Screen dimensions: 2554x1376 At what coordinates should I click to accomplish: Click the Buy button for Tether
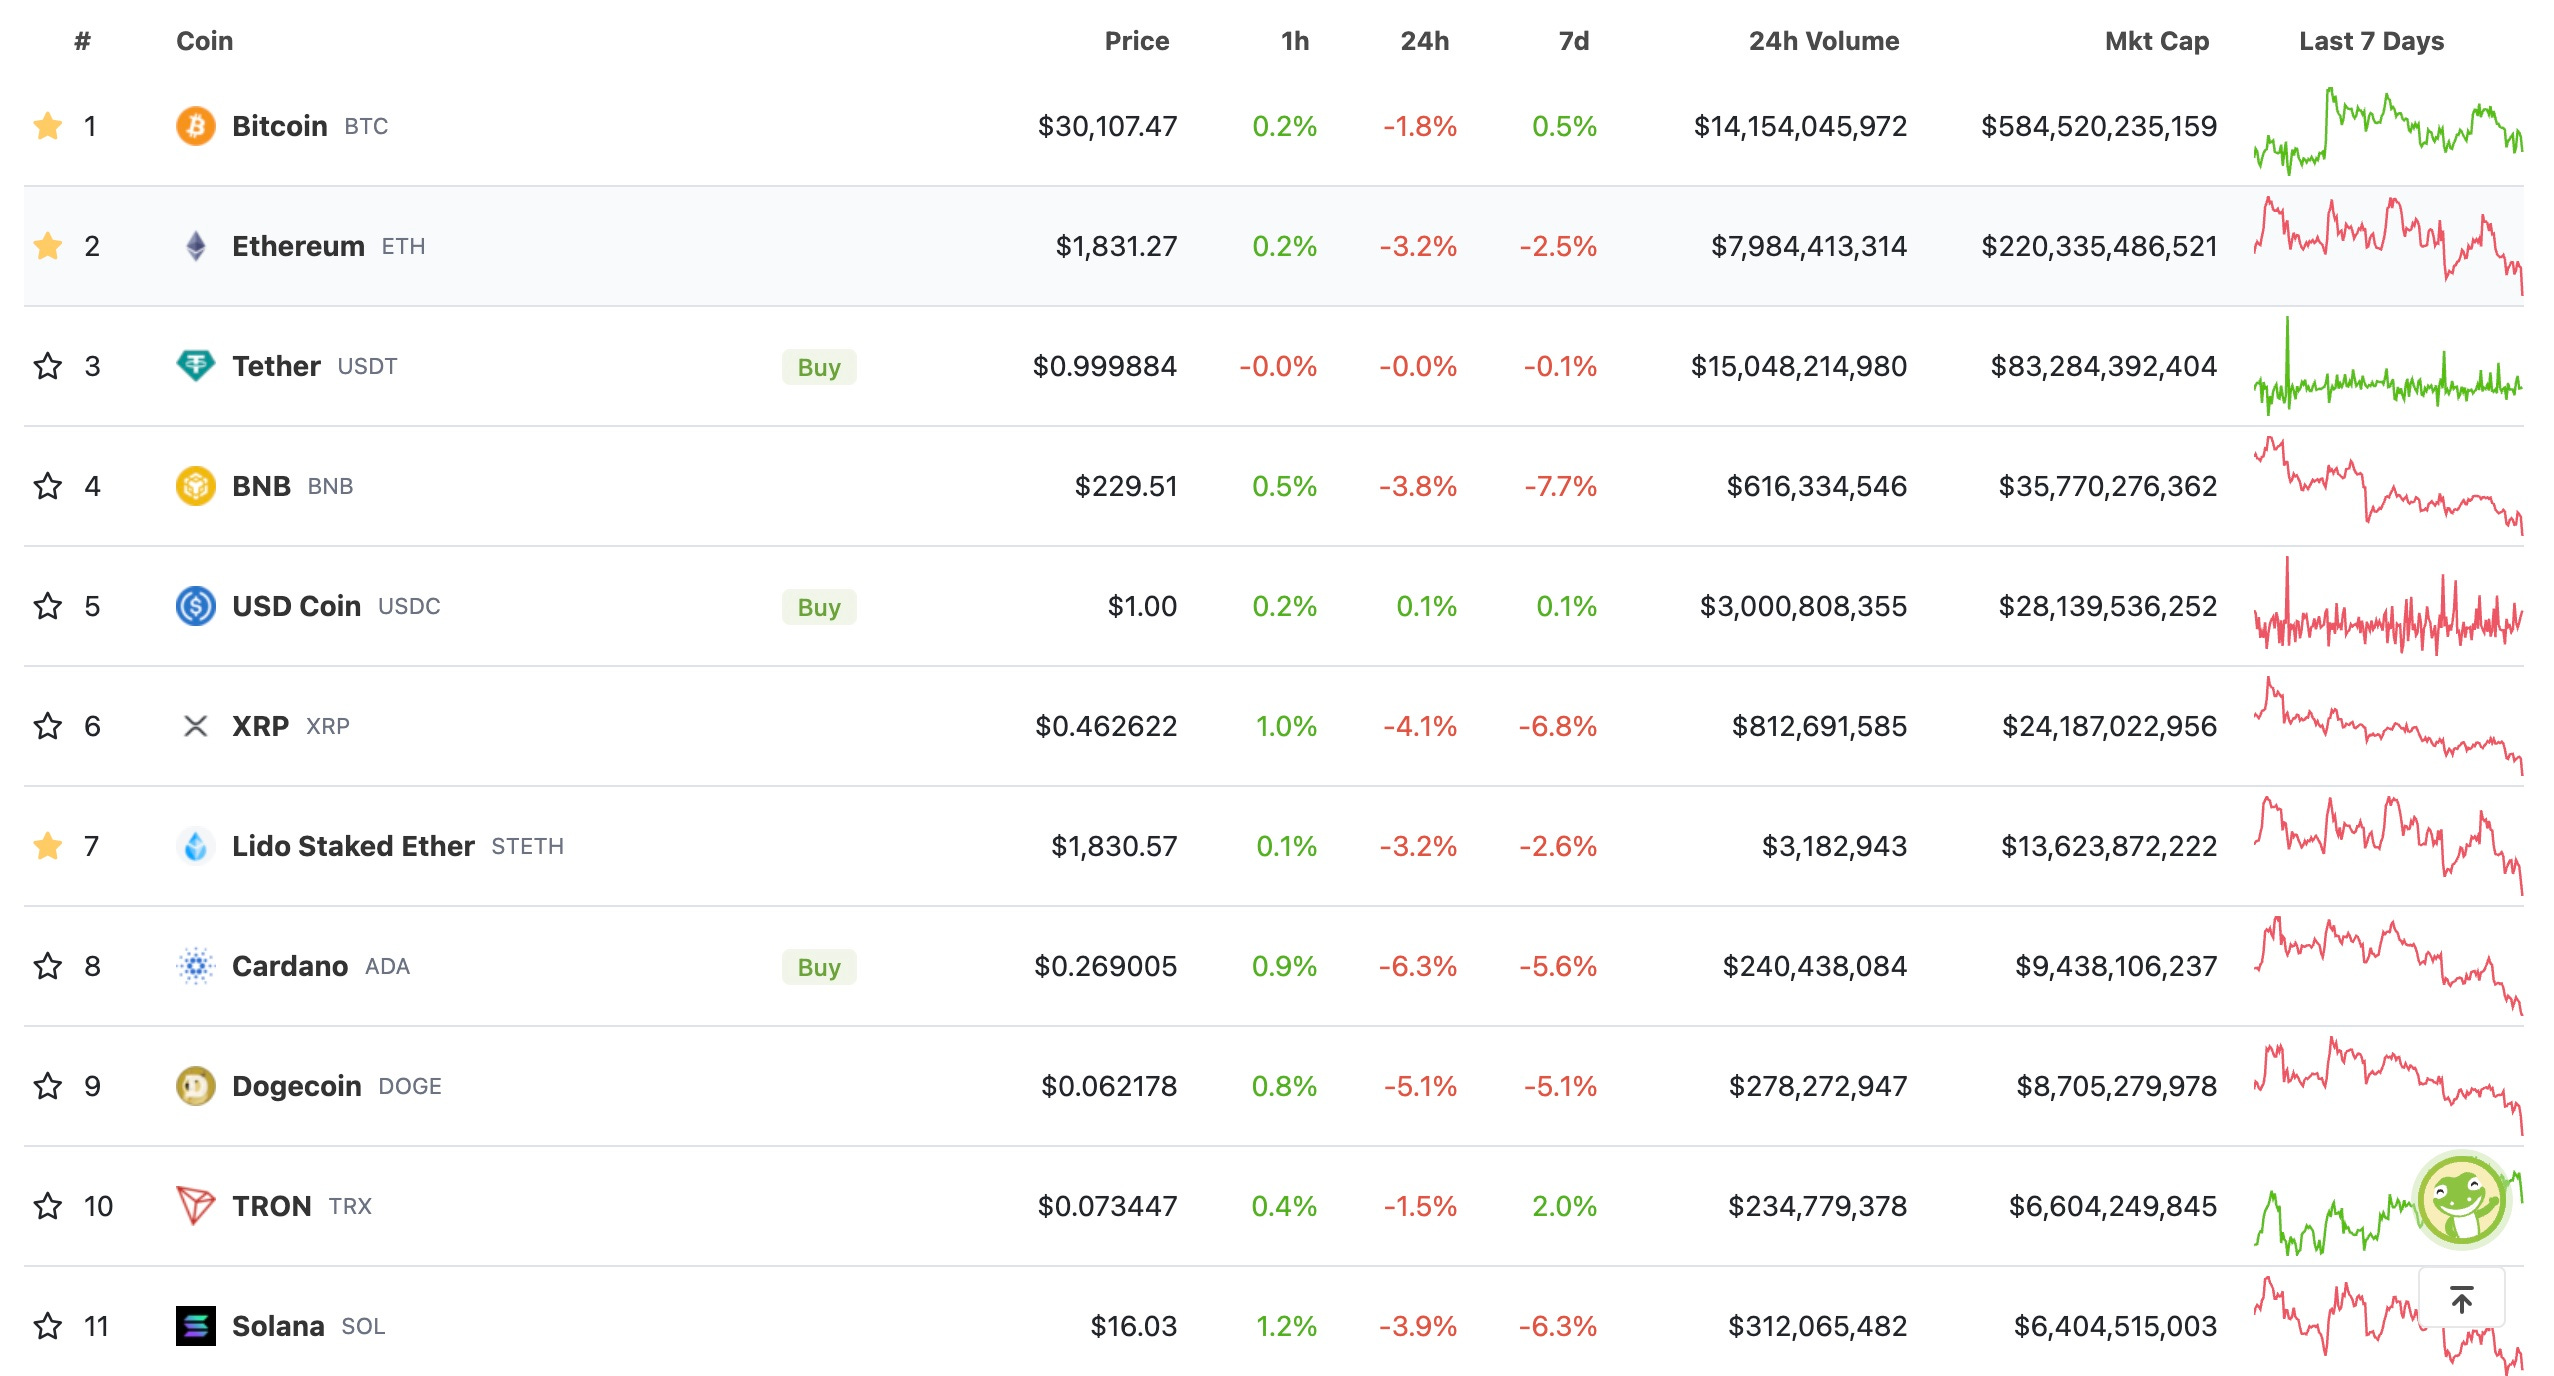click(819, 367)
